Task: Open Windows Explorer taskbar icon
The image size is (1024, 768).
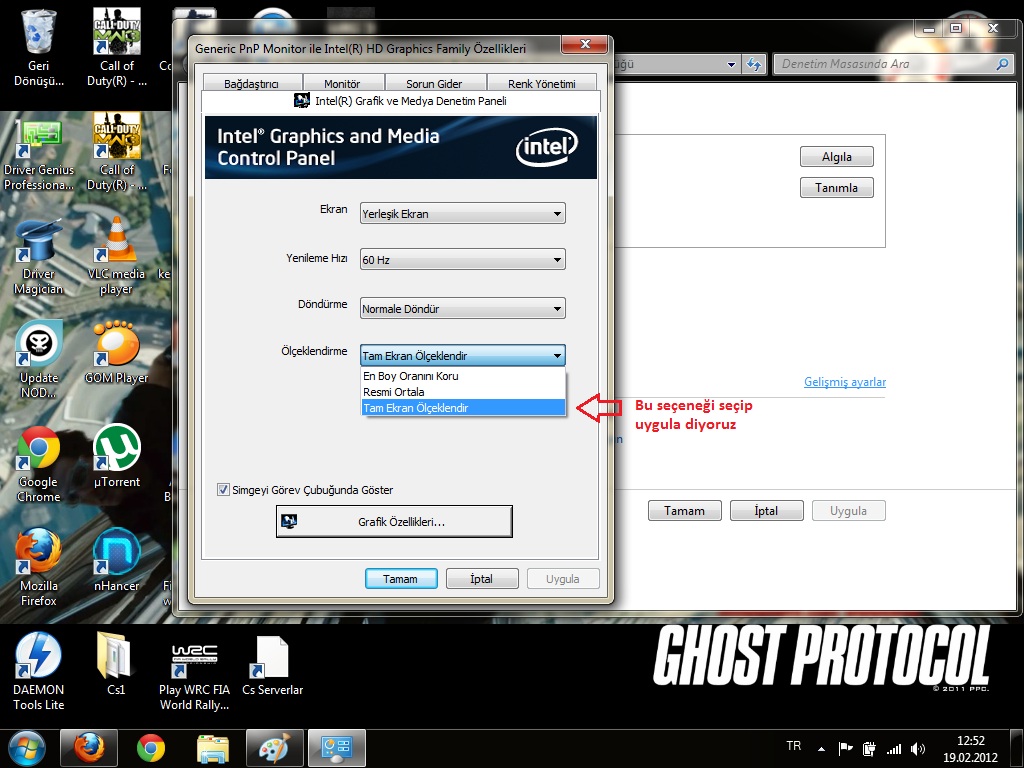Action: click(213, 748)
